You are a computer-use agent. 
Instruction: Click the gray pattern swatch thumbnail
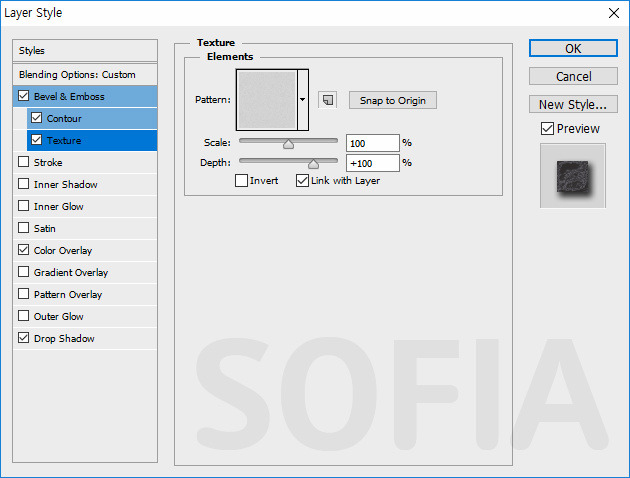[267, 100]
